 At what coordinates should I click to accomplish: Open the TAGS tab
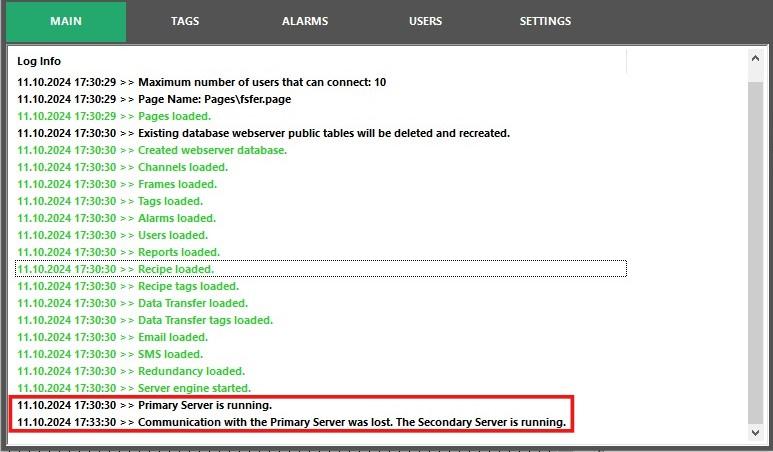tap(185, 21)
